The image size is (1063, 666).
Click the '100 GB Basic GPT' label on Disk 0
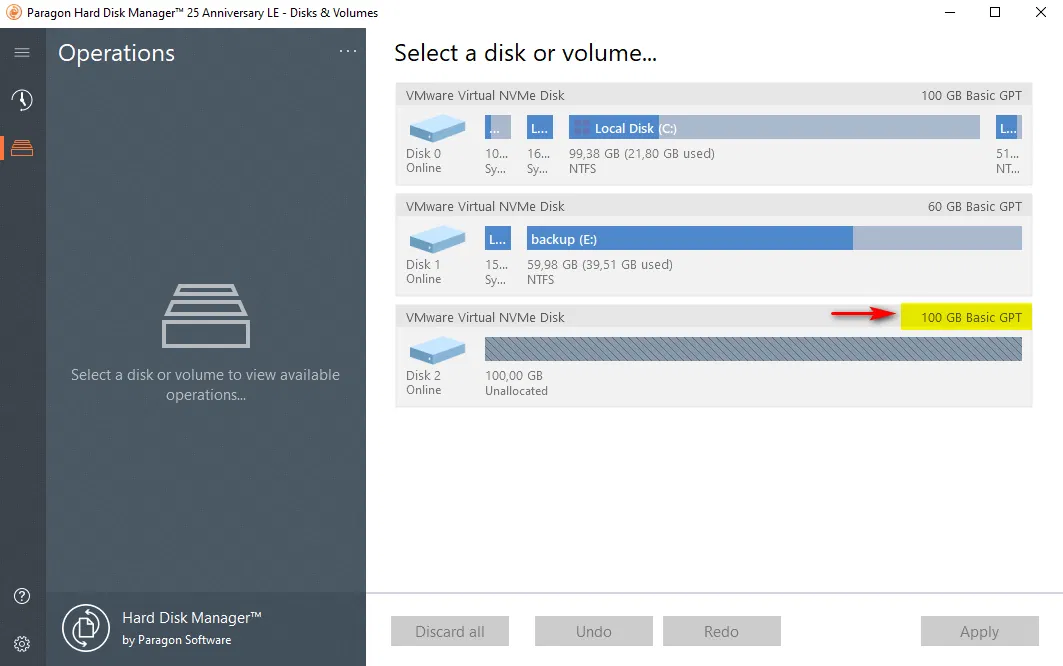point(971,96)
